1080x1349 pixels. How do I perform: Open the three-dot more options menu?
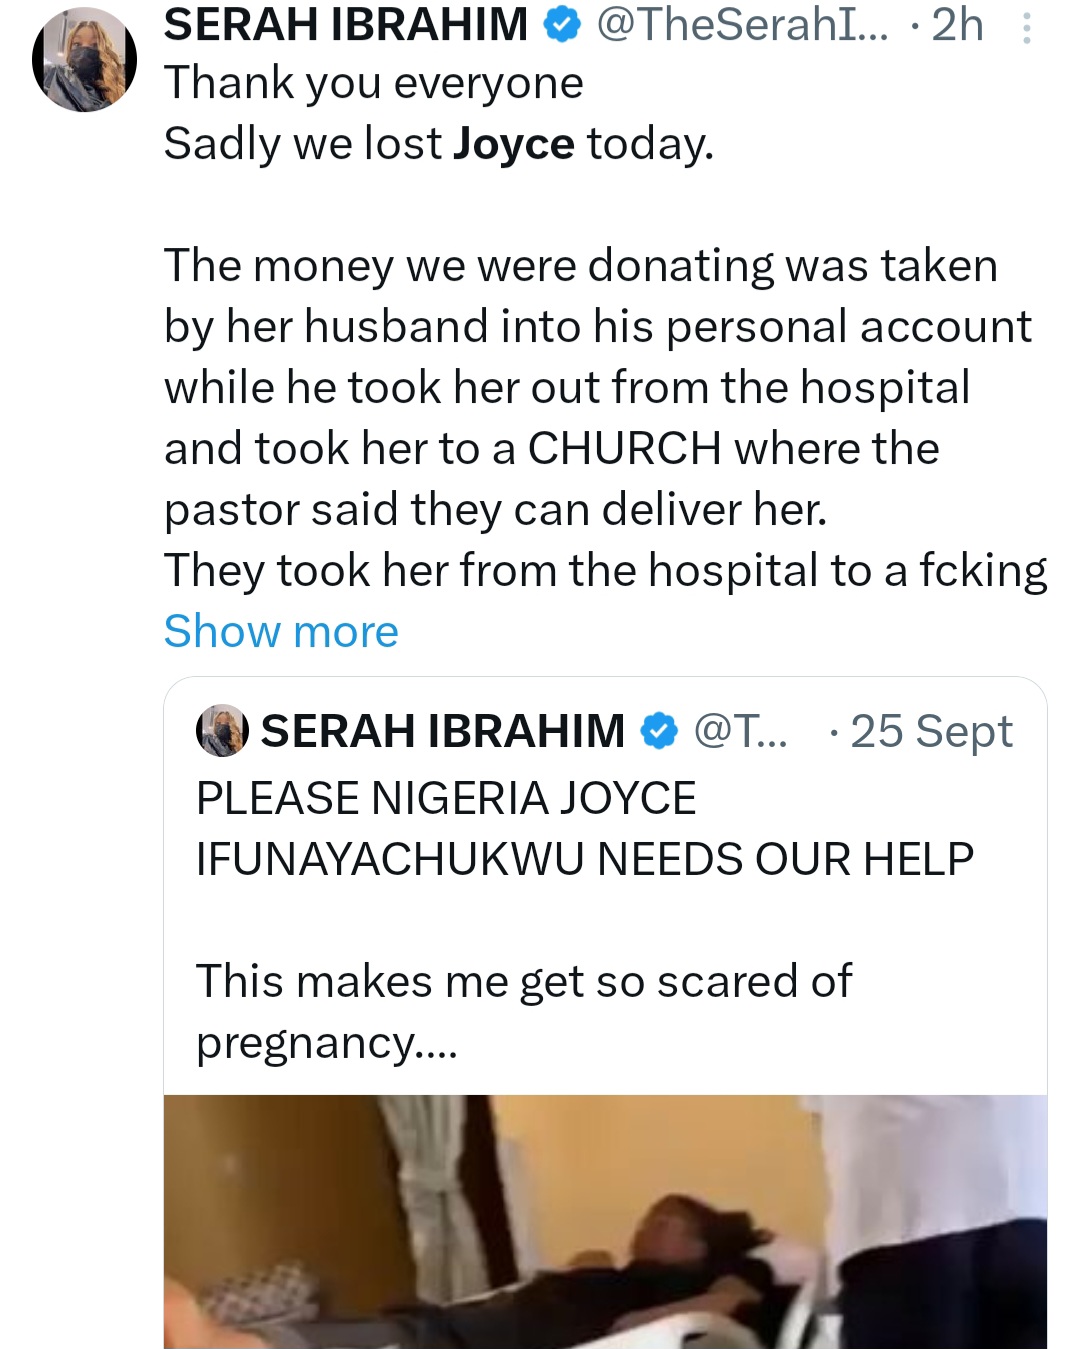click(1026, 28)
